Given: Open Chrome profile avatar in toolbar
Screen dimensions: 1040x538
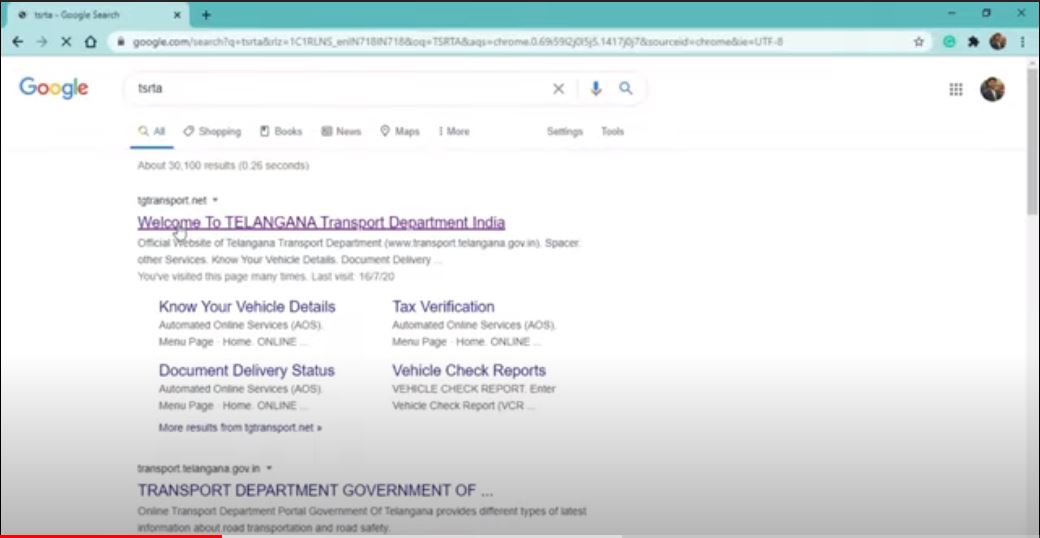Looking at the screenshot, I should [998, 42].
